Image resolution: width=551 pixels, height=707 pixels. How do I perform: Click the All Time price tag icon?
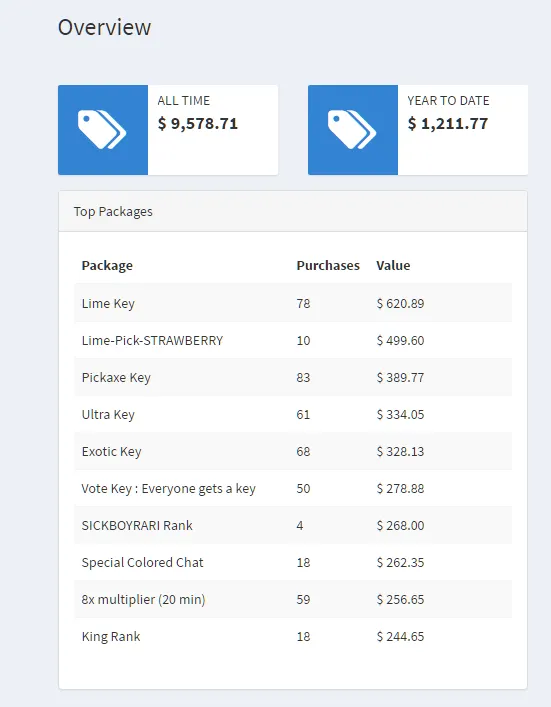click(102, 130)
